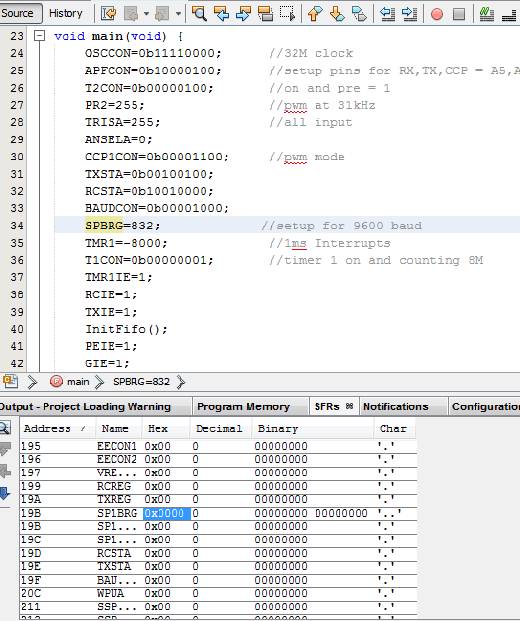Open the Output - Project Loading Warning tab
Image resolution: width=520 pixels, height=621 pixels.
click(x=95, y=407)
